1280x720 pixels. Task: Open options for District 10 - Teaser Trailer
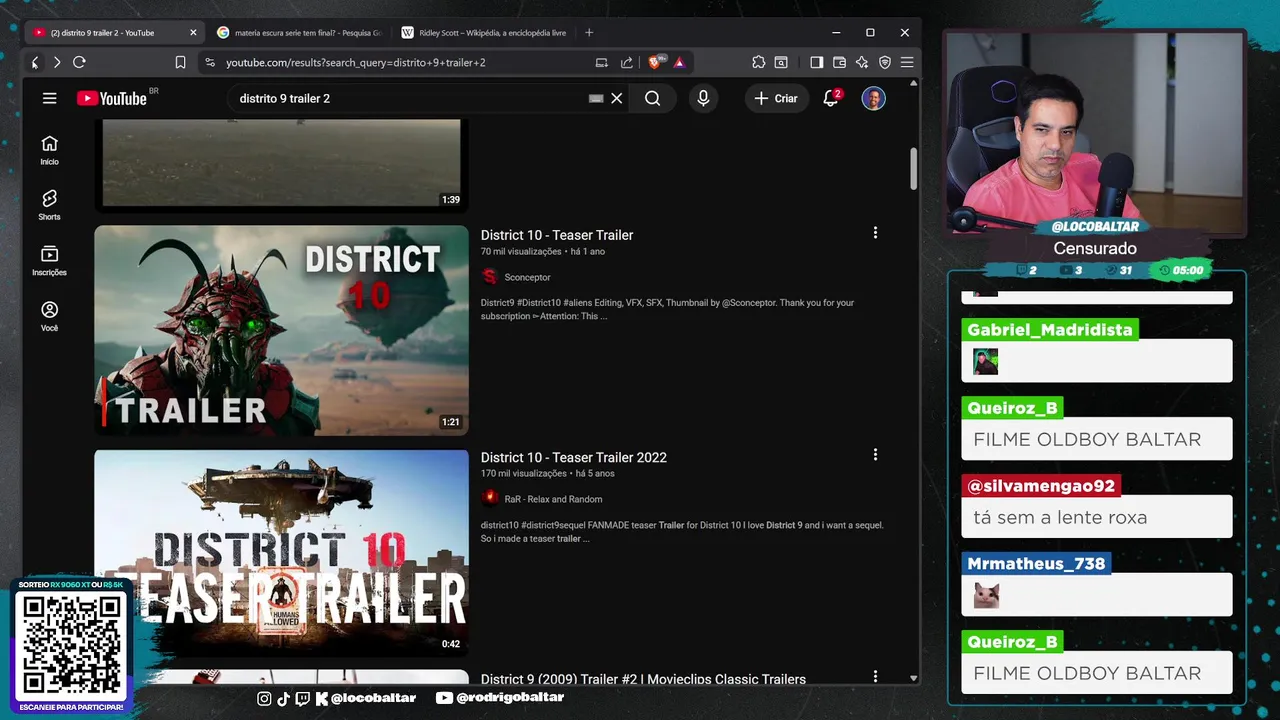pyautogui.click(x=875, y=233)
